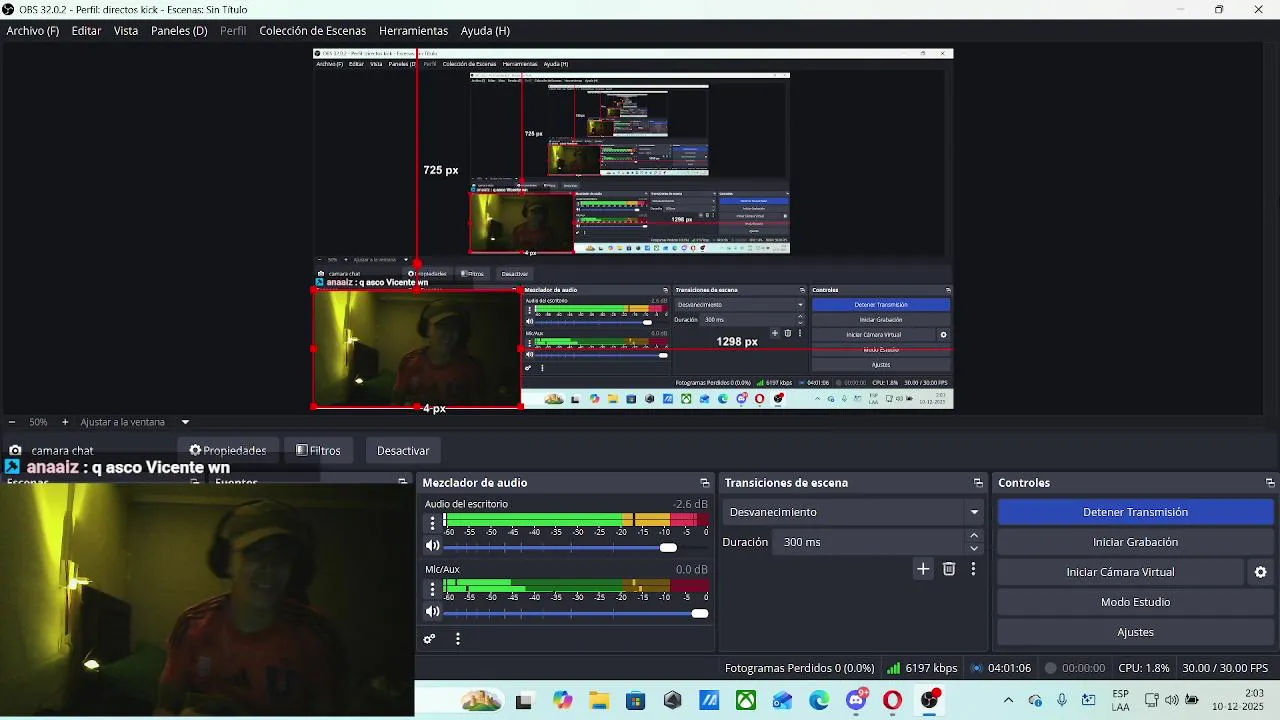Viewport: 1280px width, 720px height.
Task: Click Iniciar Grabación
Action: click(x=1135, y=542)
